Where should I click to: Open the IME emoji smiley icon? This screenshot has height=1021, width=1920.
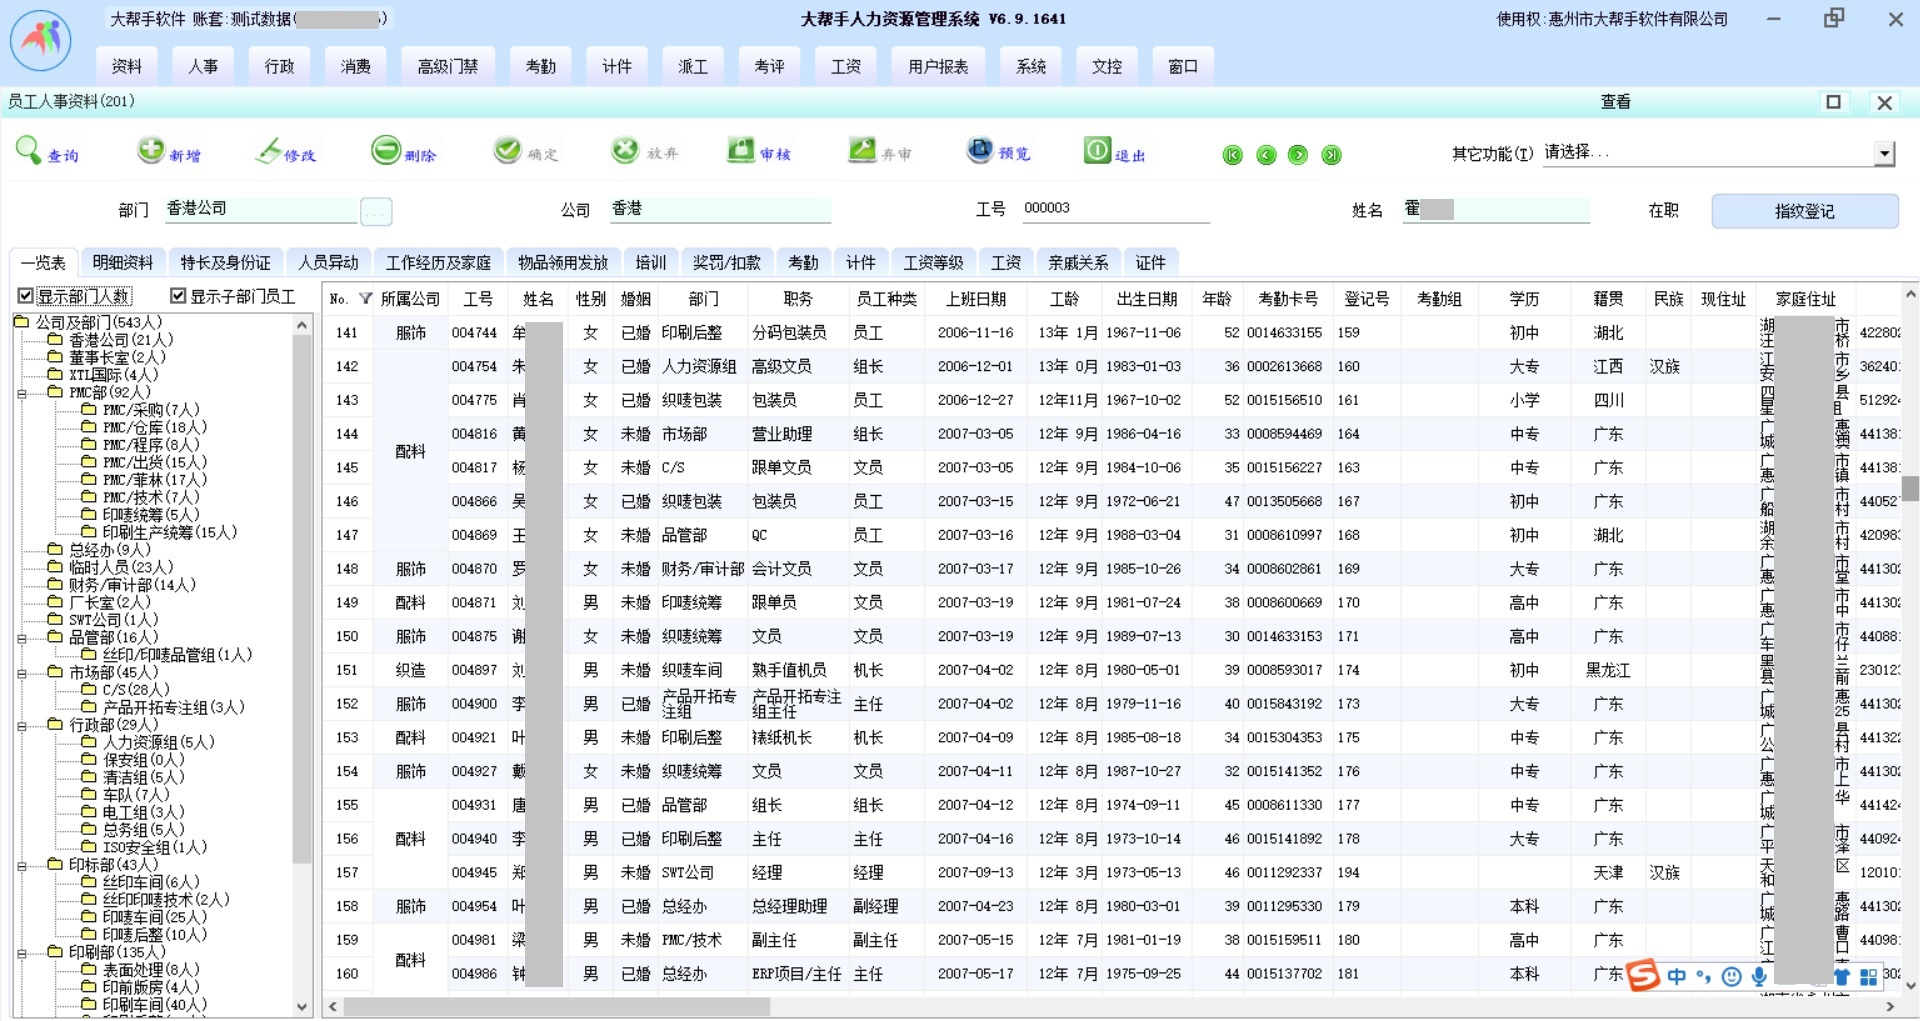tap(1732, 977)
